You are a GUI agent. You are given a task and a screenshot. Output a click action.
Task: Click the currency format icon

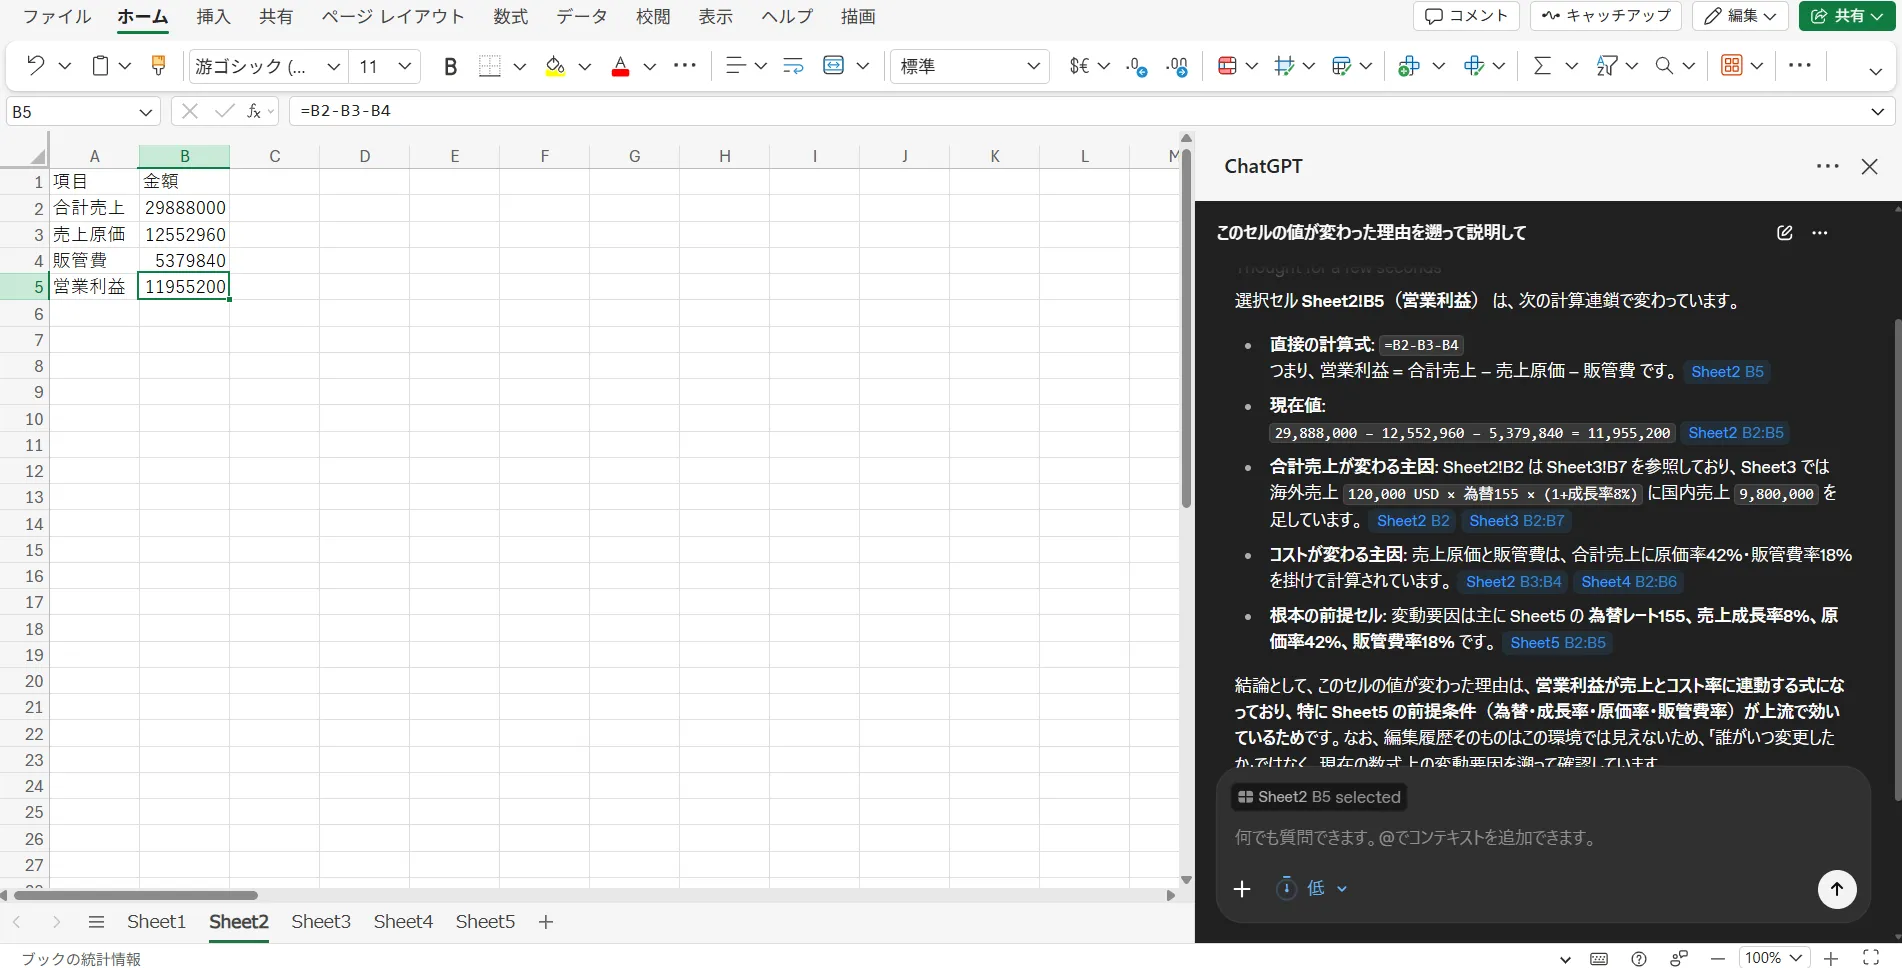click(1080, 66)
